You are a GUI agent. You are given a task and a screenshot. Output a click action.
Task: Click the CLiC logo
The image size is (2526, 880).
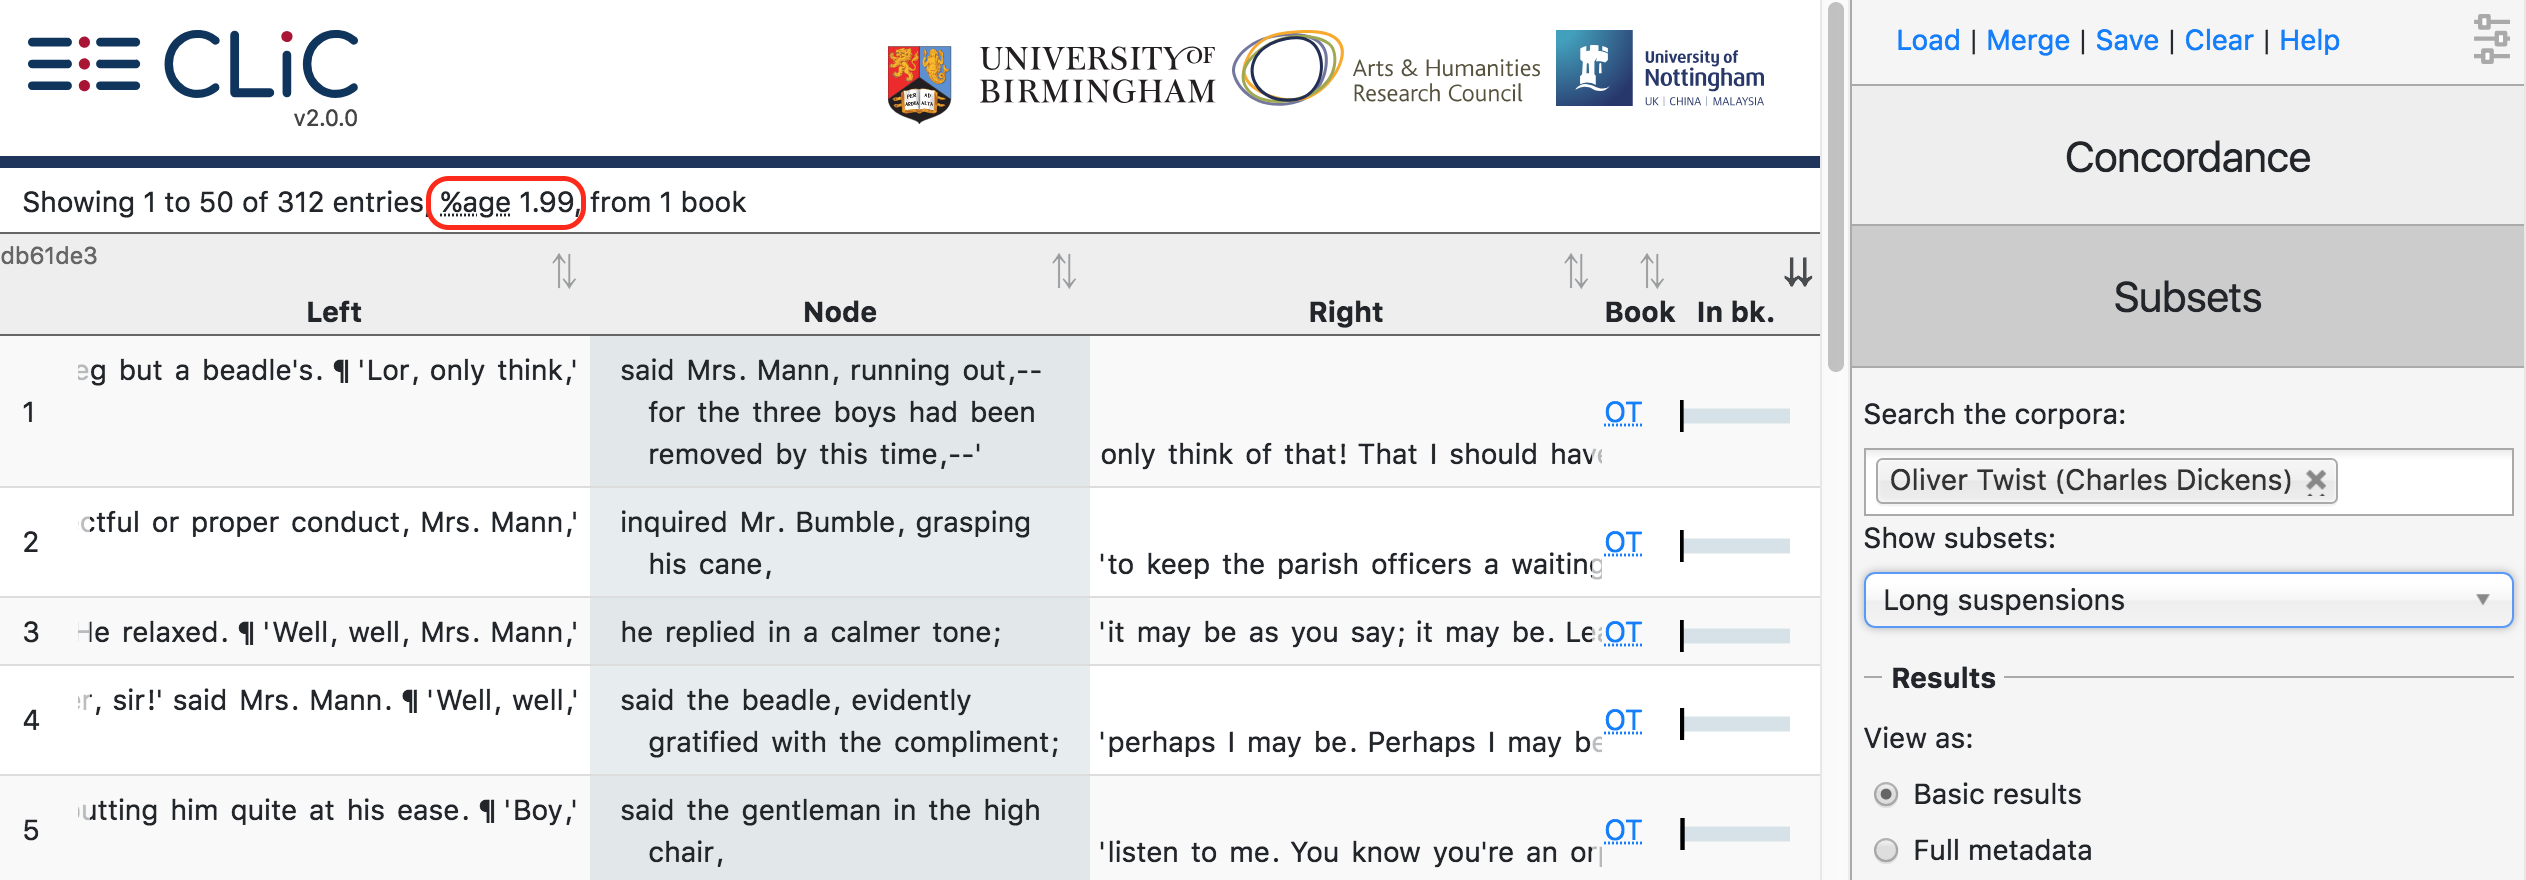tap(193, 66)
